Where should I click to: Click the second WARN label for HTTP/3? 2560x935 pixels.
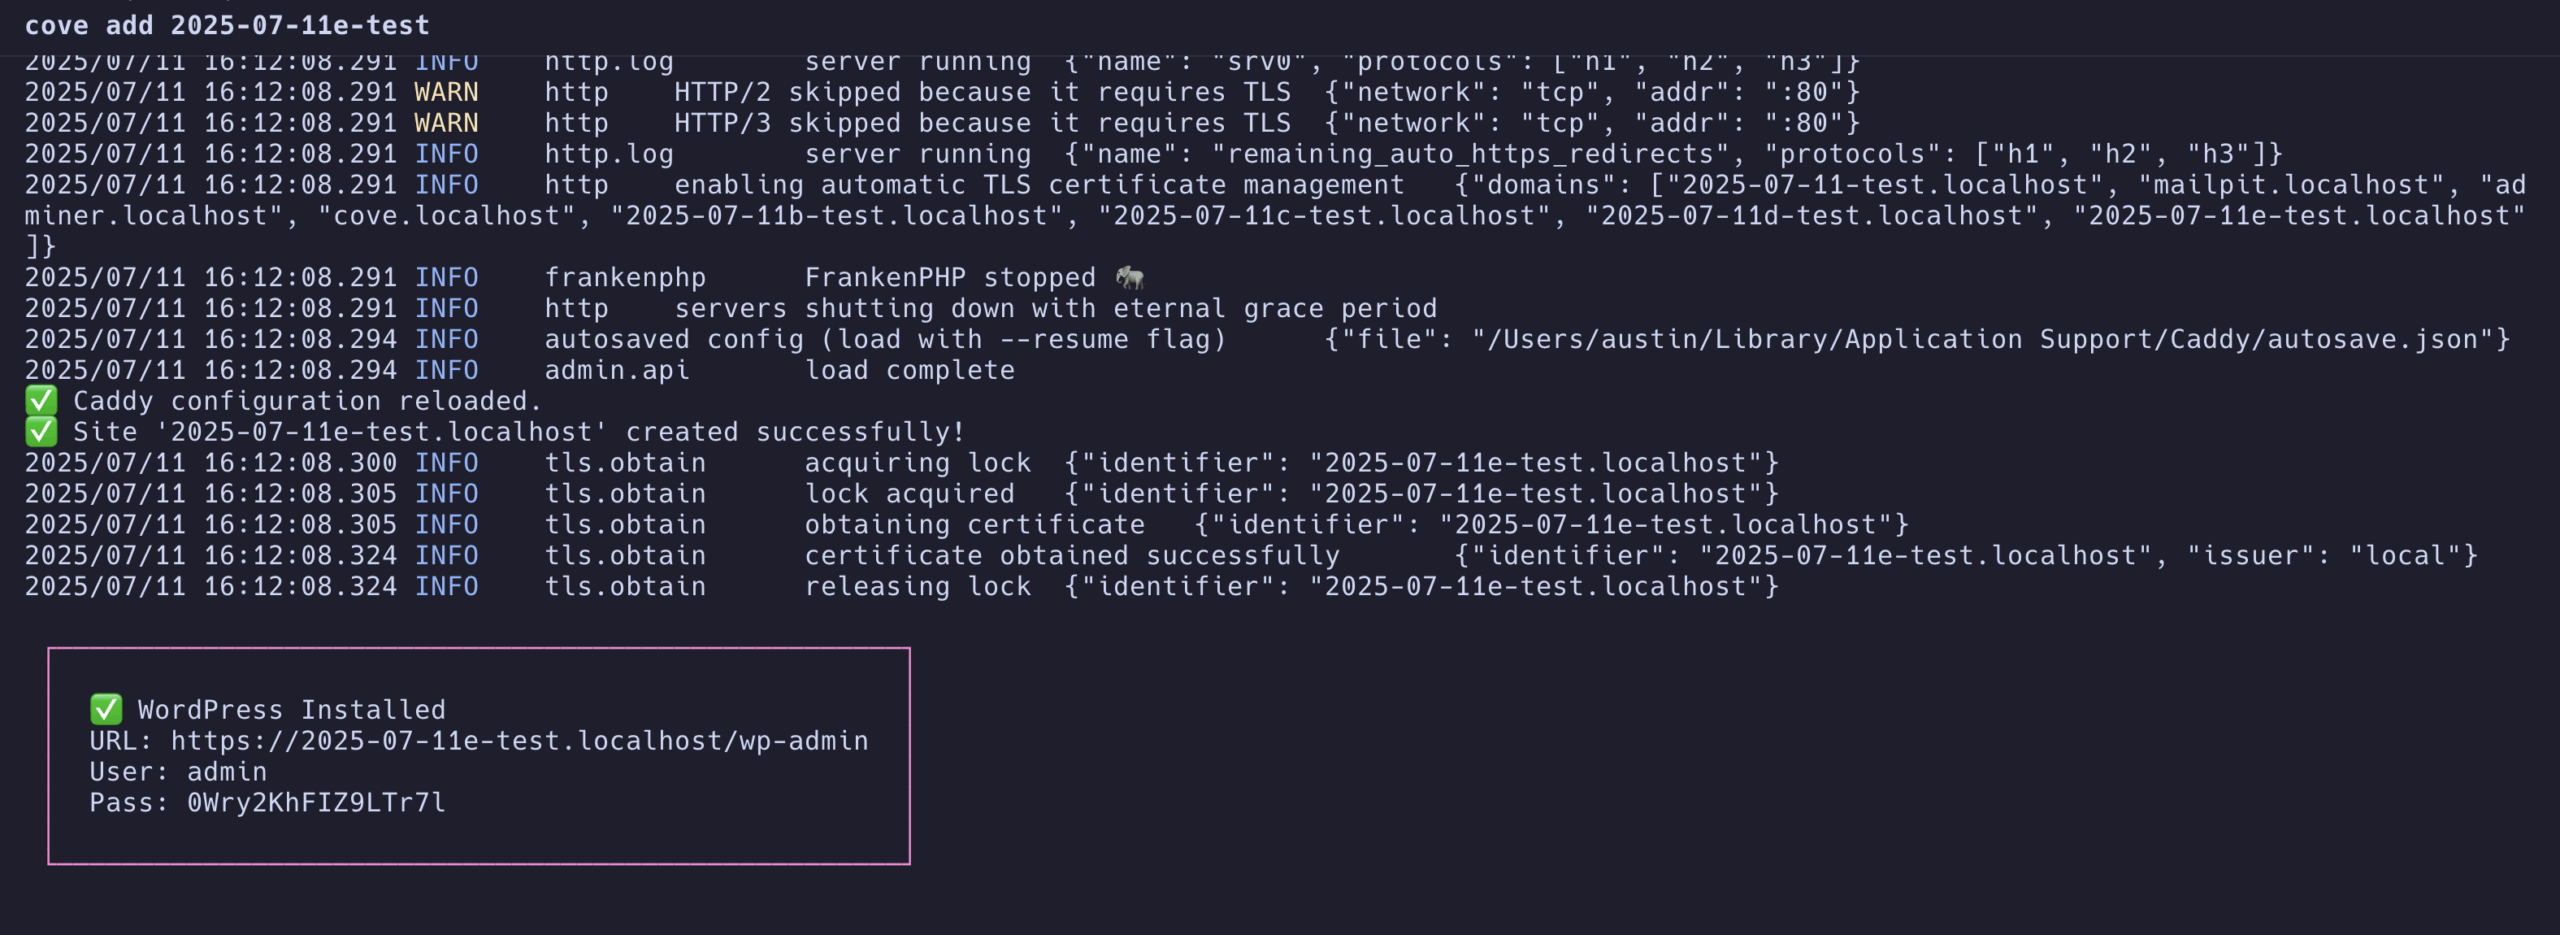446,123
